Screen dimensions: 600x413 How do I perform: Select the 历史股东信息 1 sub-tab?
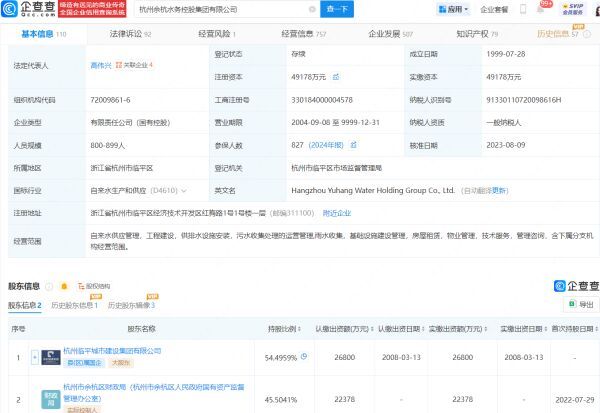[75, 305]
